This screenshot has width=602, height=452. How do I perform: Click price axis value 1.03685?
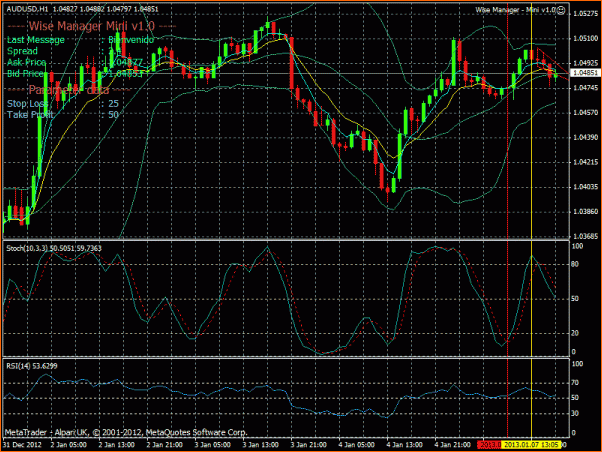coord(585,236)
